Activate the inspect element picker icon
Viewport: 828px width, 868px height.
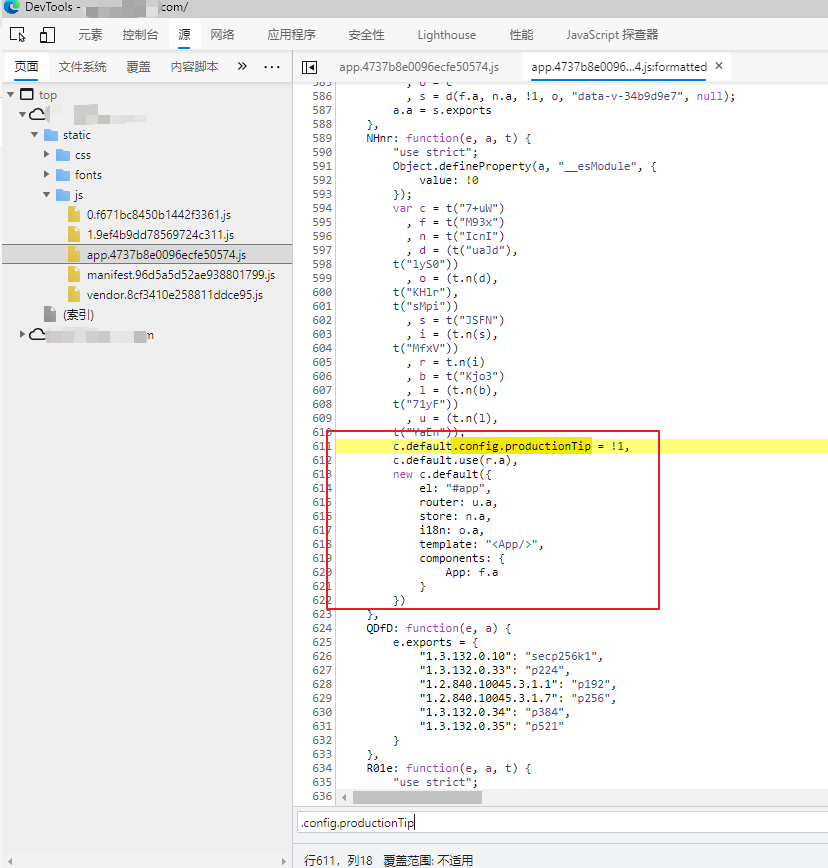(x=18, y=34)
